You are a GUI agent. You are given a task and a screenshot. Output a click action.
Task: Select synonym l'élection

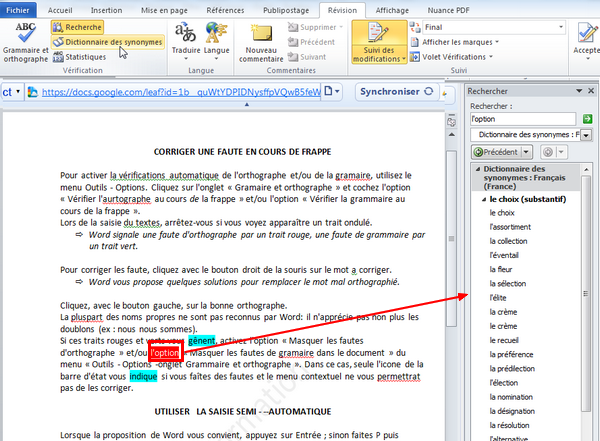(x=504, y=383)
